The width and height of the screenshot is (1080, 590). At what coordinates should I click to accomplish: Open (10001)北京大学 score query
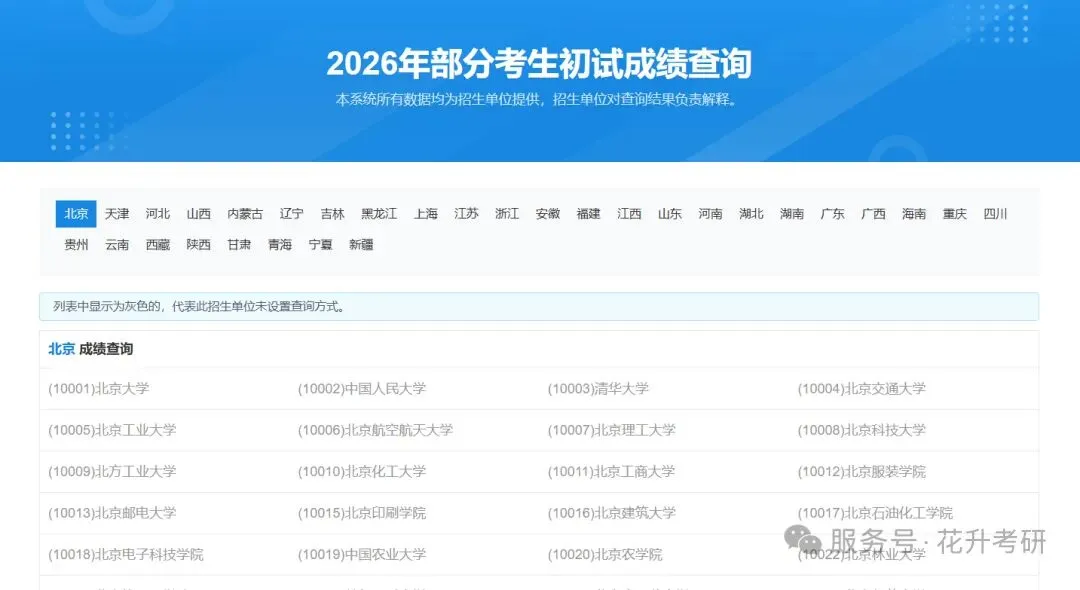coord(98,389)
